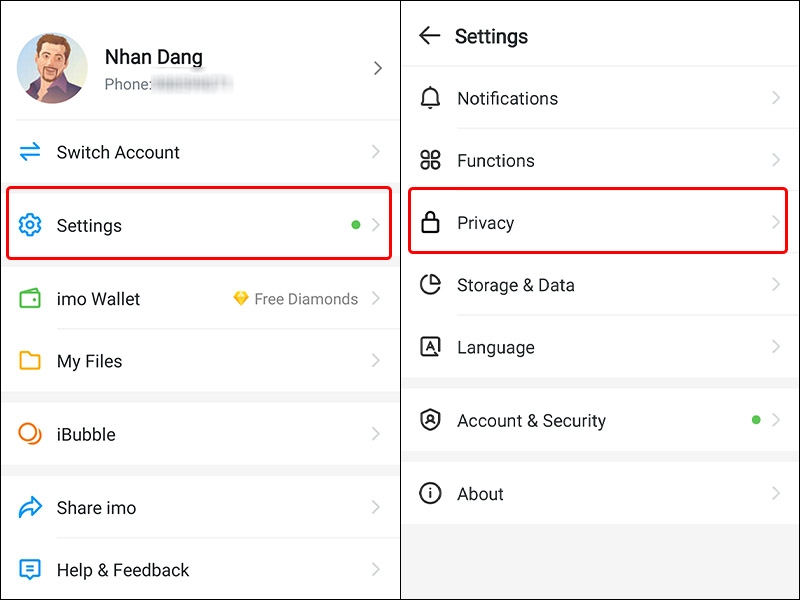
Task: Click the Language letter A icon
Action: (x=430, y=346)
